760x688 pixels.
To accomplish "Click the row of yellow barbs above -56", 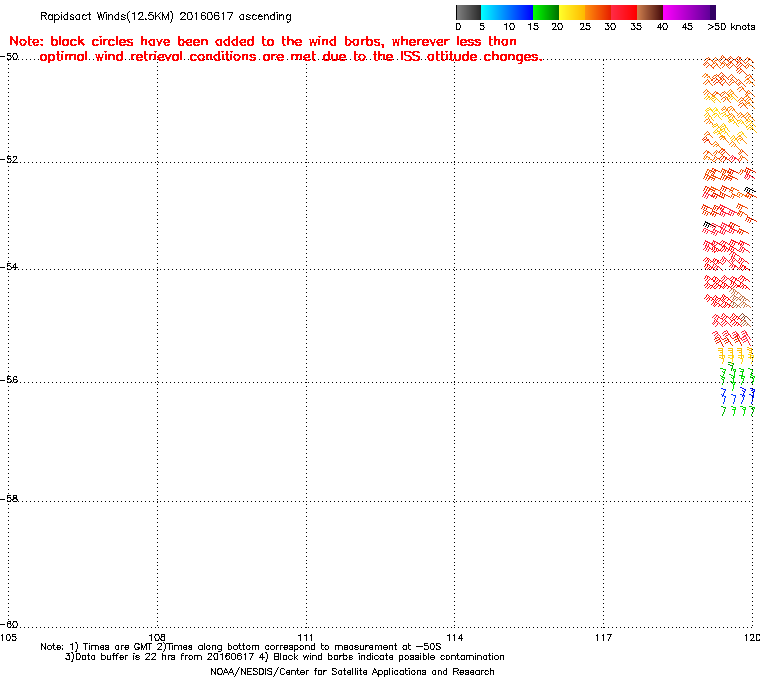I will coord(736,355).
